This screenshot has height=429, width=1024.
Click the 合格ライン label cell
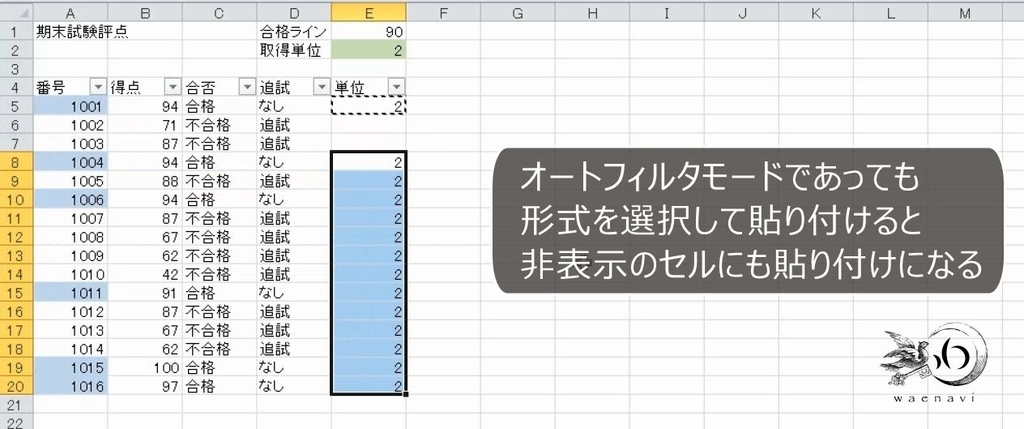pyautogui.click(x=294, y=31)
